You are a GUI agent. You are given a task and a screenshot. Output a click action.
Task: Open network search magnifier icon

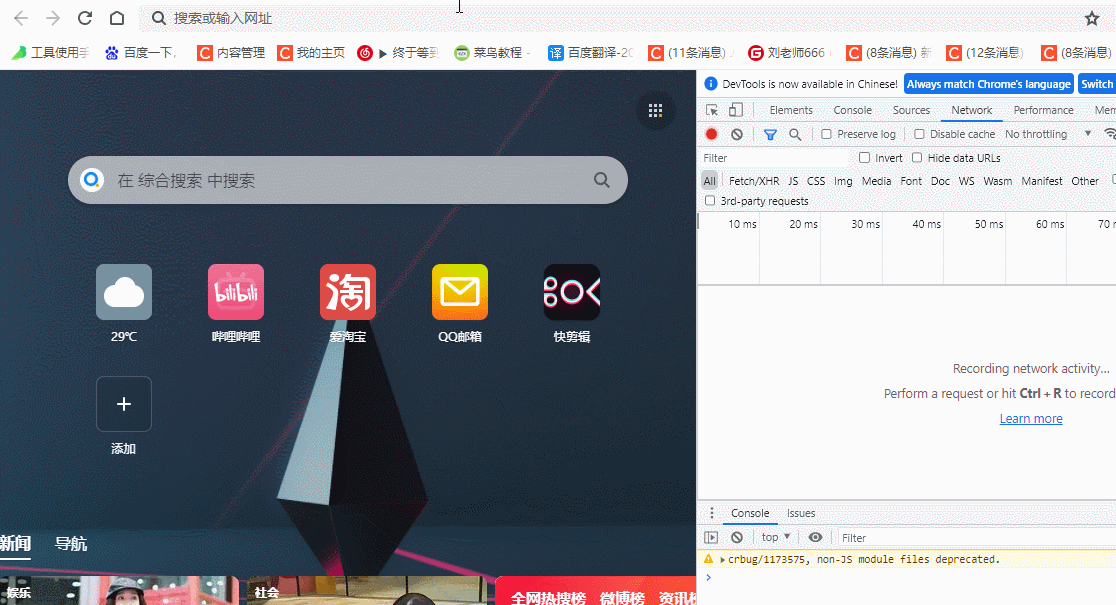[x=795, y=134]
